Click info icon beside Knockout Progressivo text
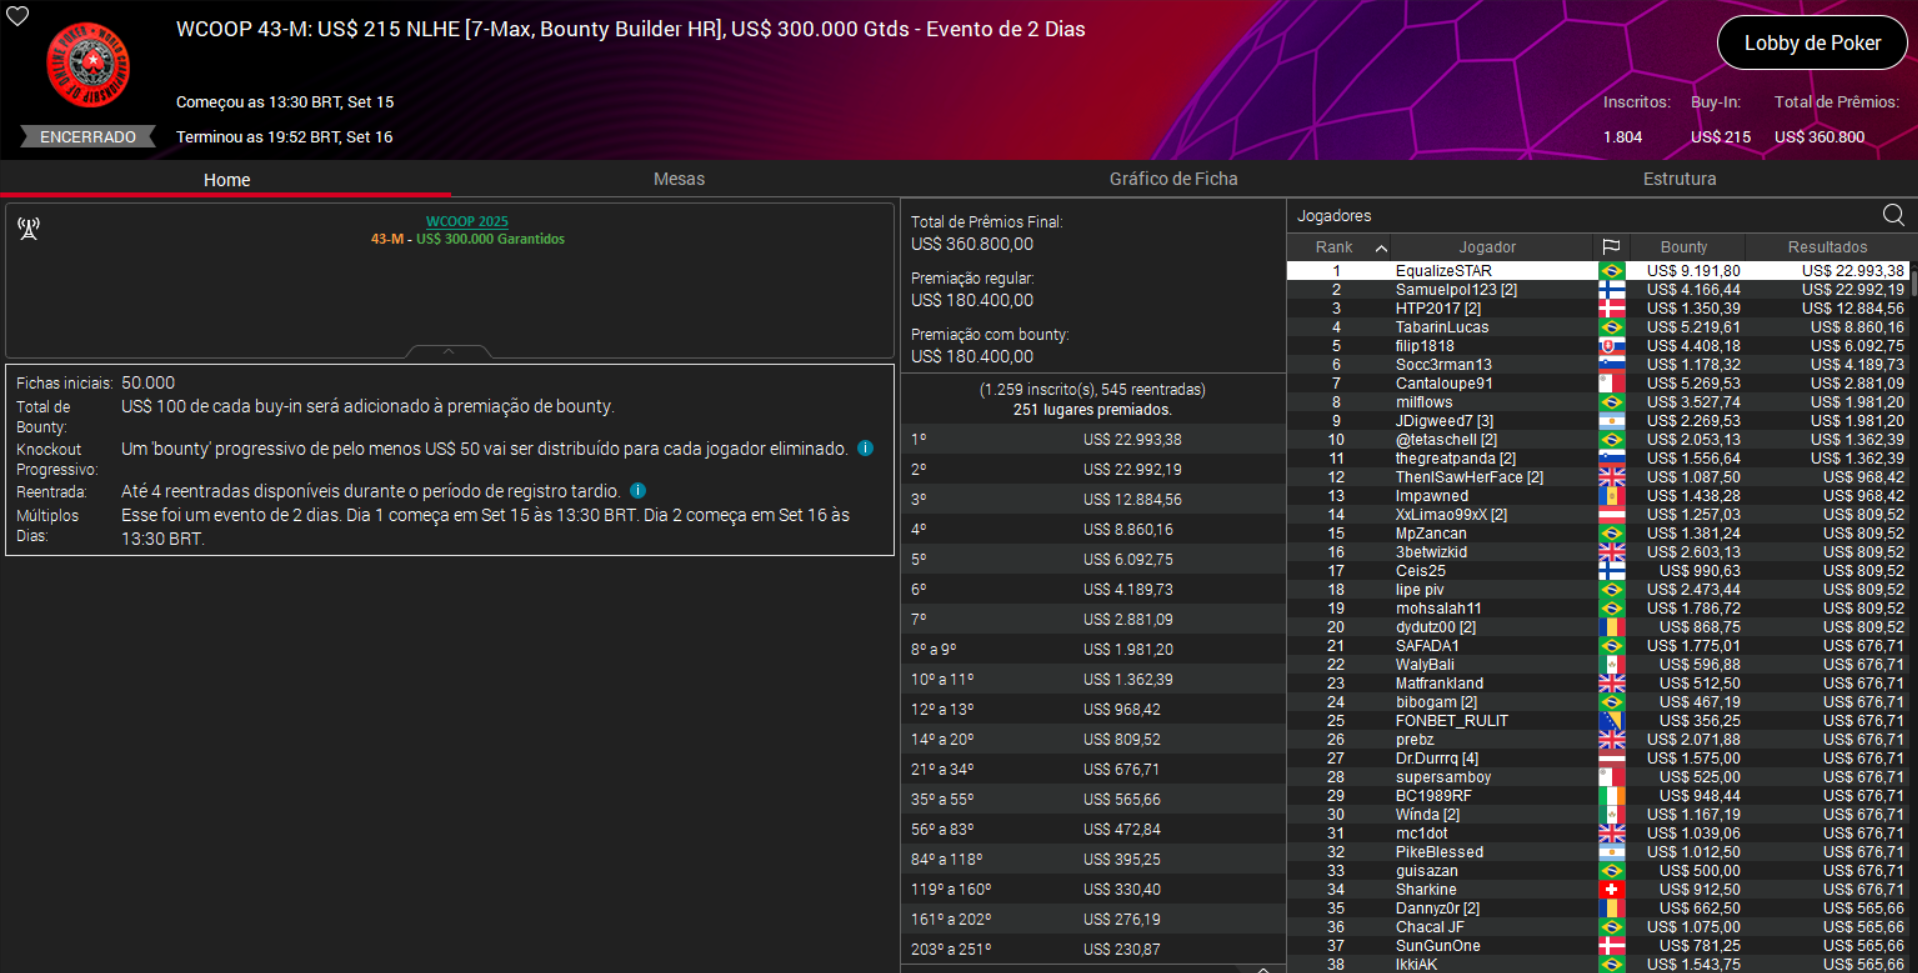The width and height of the screenshot is (1918, 973). click(866, 448)
